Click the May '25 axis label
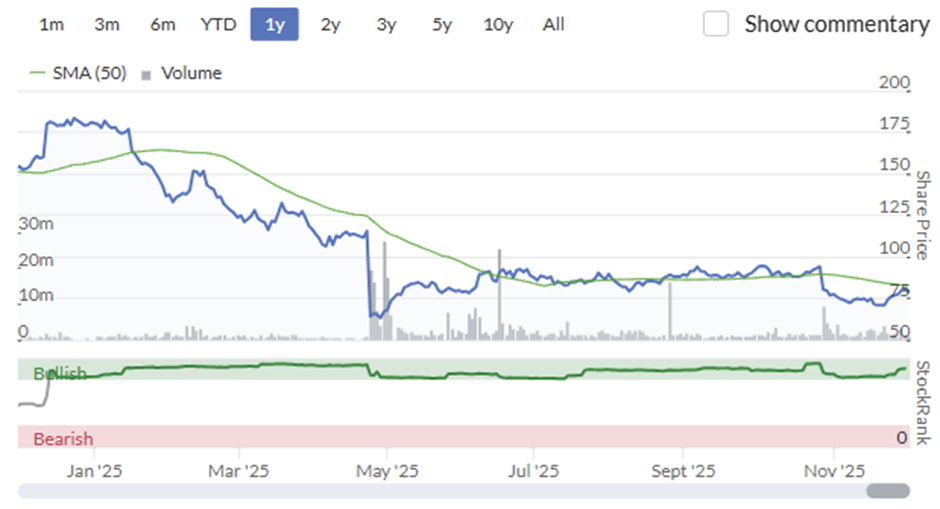This screenshot has height=509, width=940. pyautogui.click(x=387, y=471)
